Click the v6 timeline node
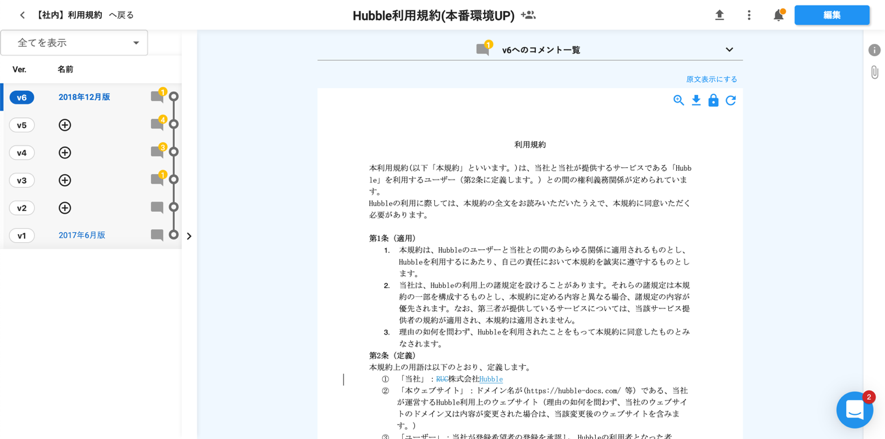This screenshot has height=439, width=885. pos(174,97)
